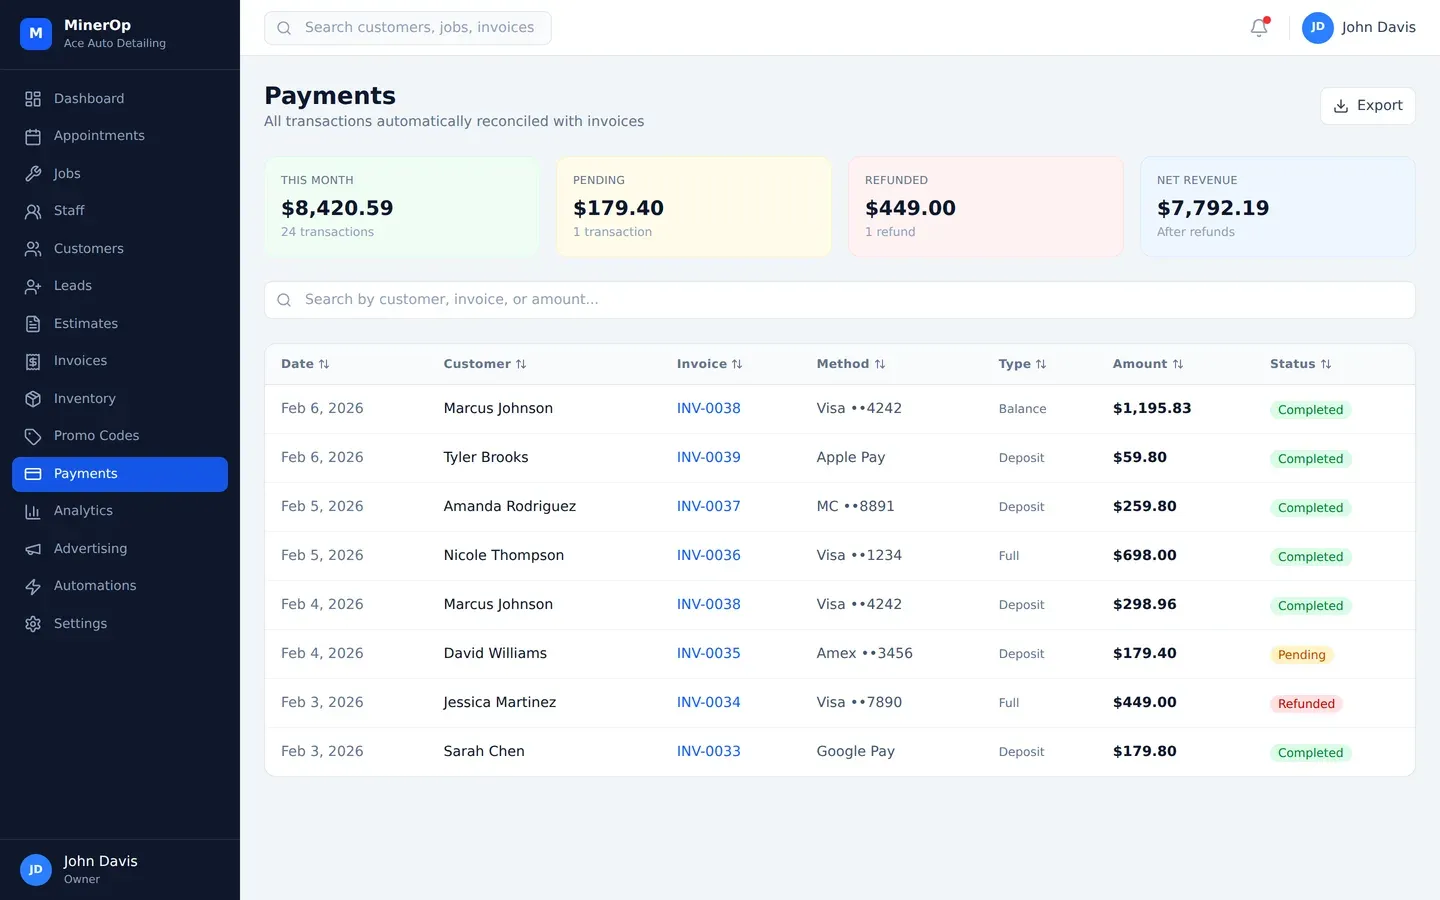
Task: Click the Analytics bar-chart icon
Action: [33, 510]
